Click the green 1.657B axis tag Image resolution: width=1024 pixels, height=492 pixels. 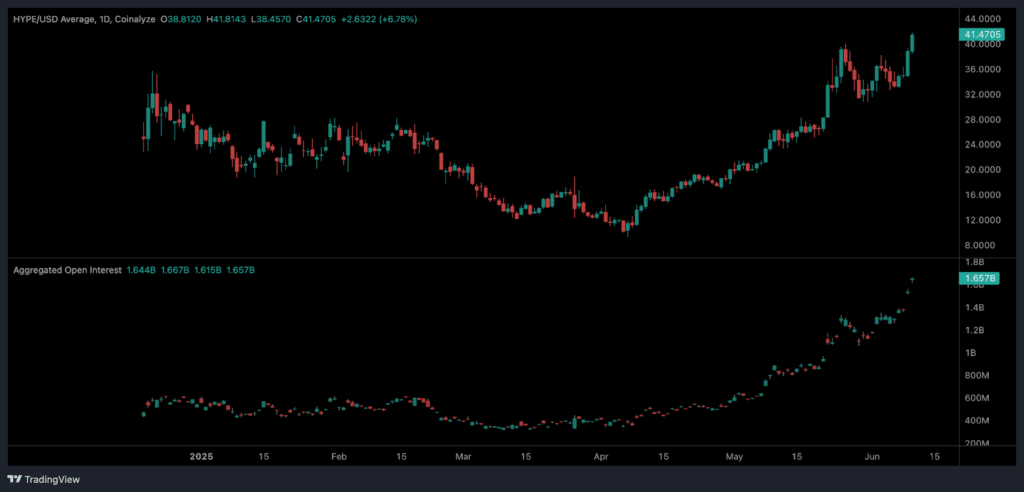[978, 278]
